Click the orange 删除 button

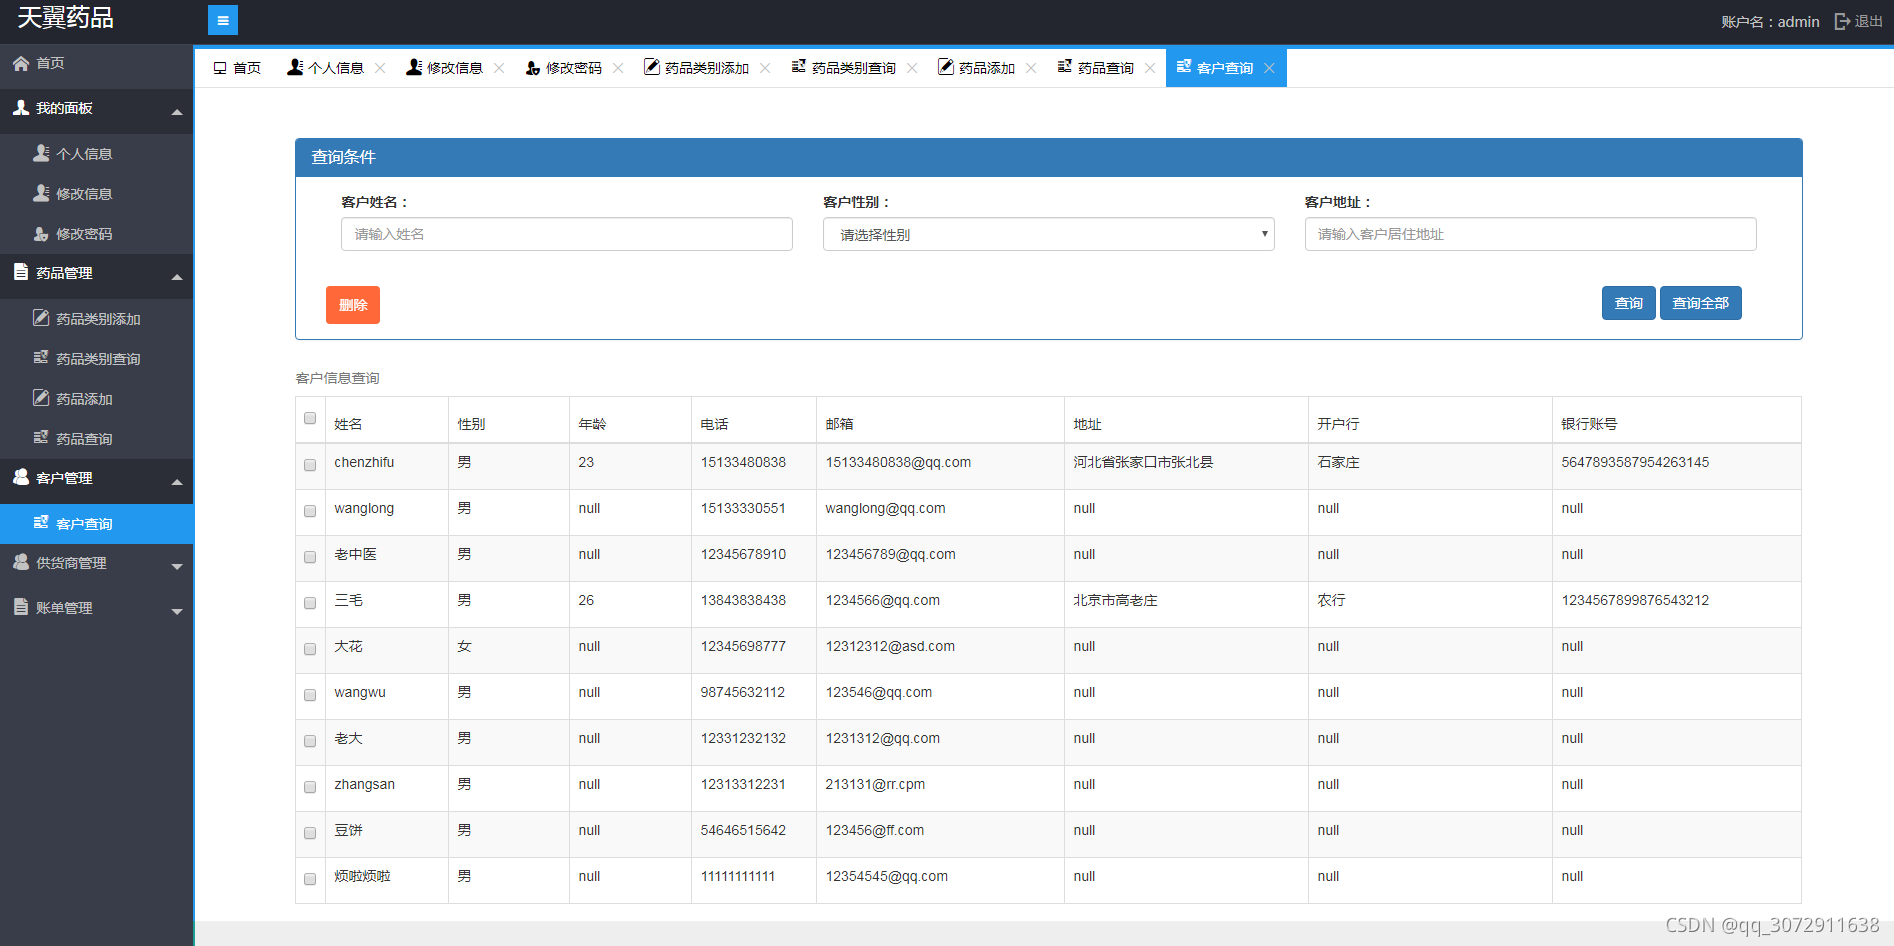coord(353,305)
